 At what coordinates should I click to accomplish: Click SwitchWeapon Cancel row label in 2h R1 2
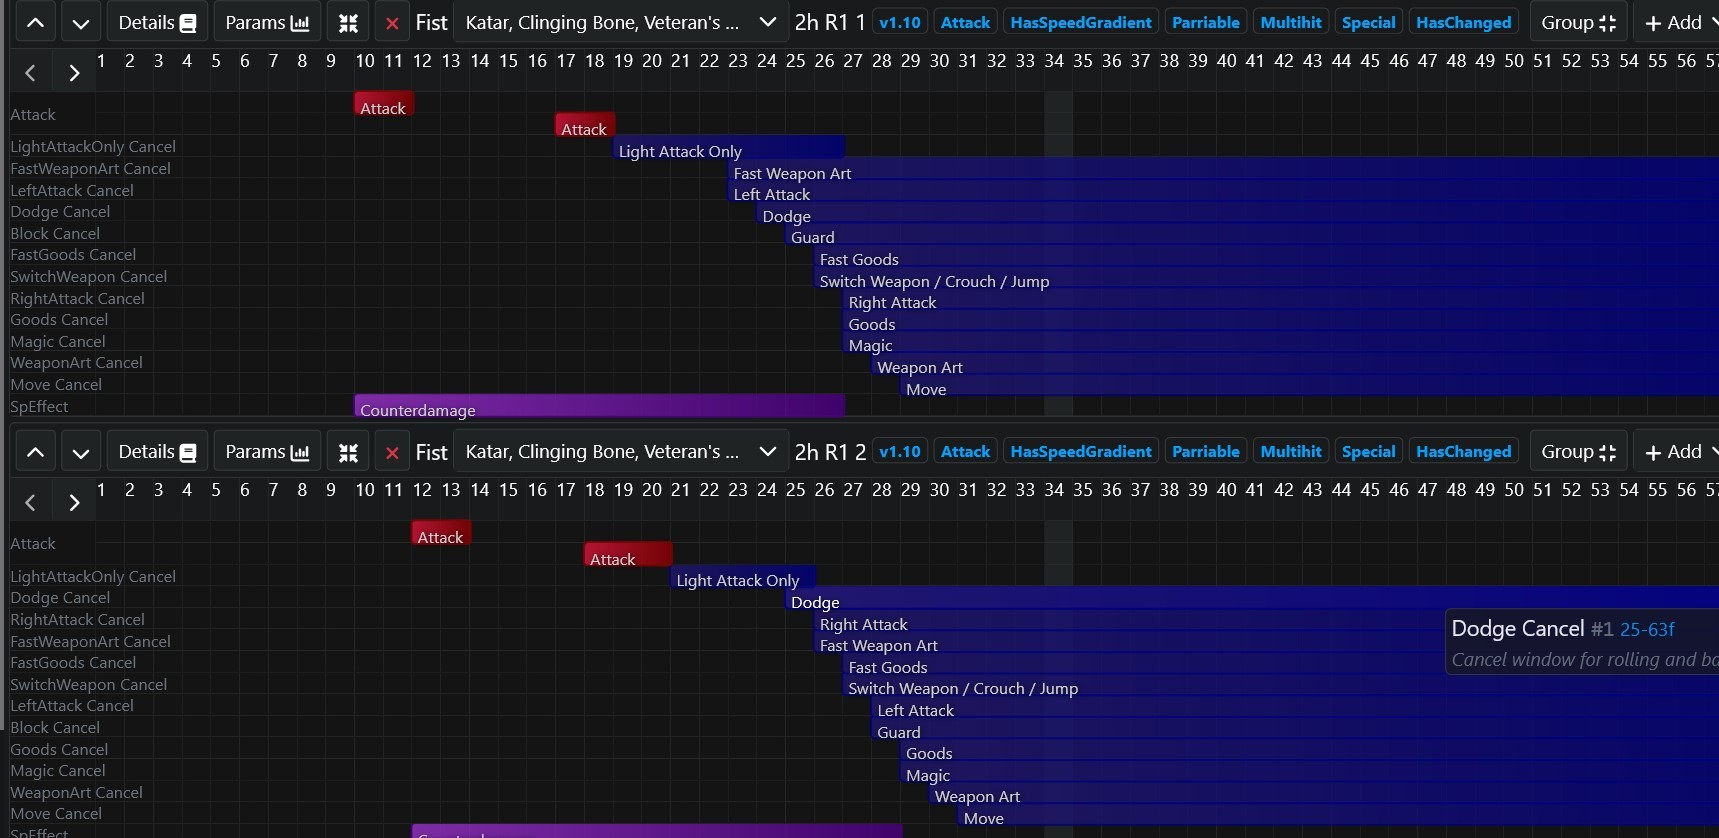(88, 684)
